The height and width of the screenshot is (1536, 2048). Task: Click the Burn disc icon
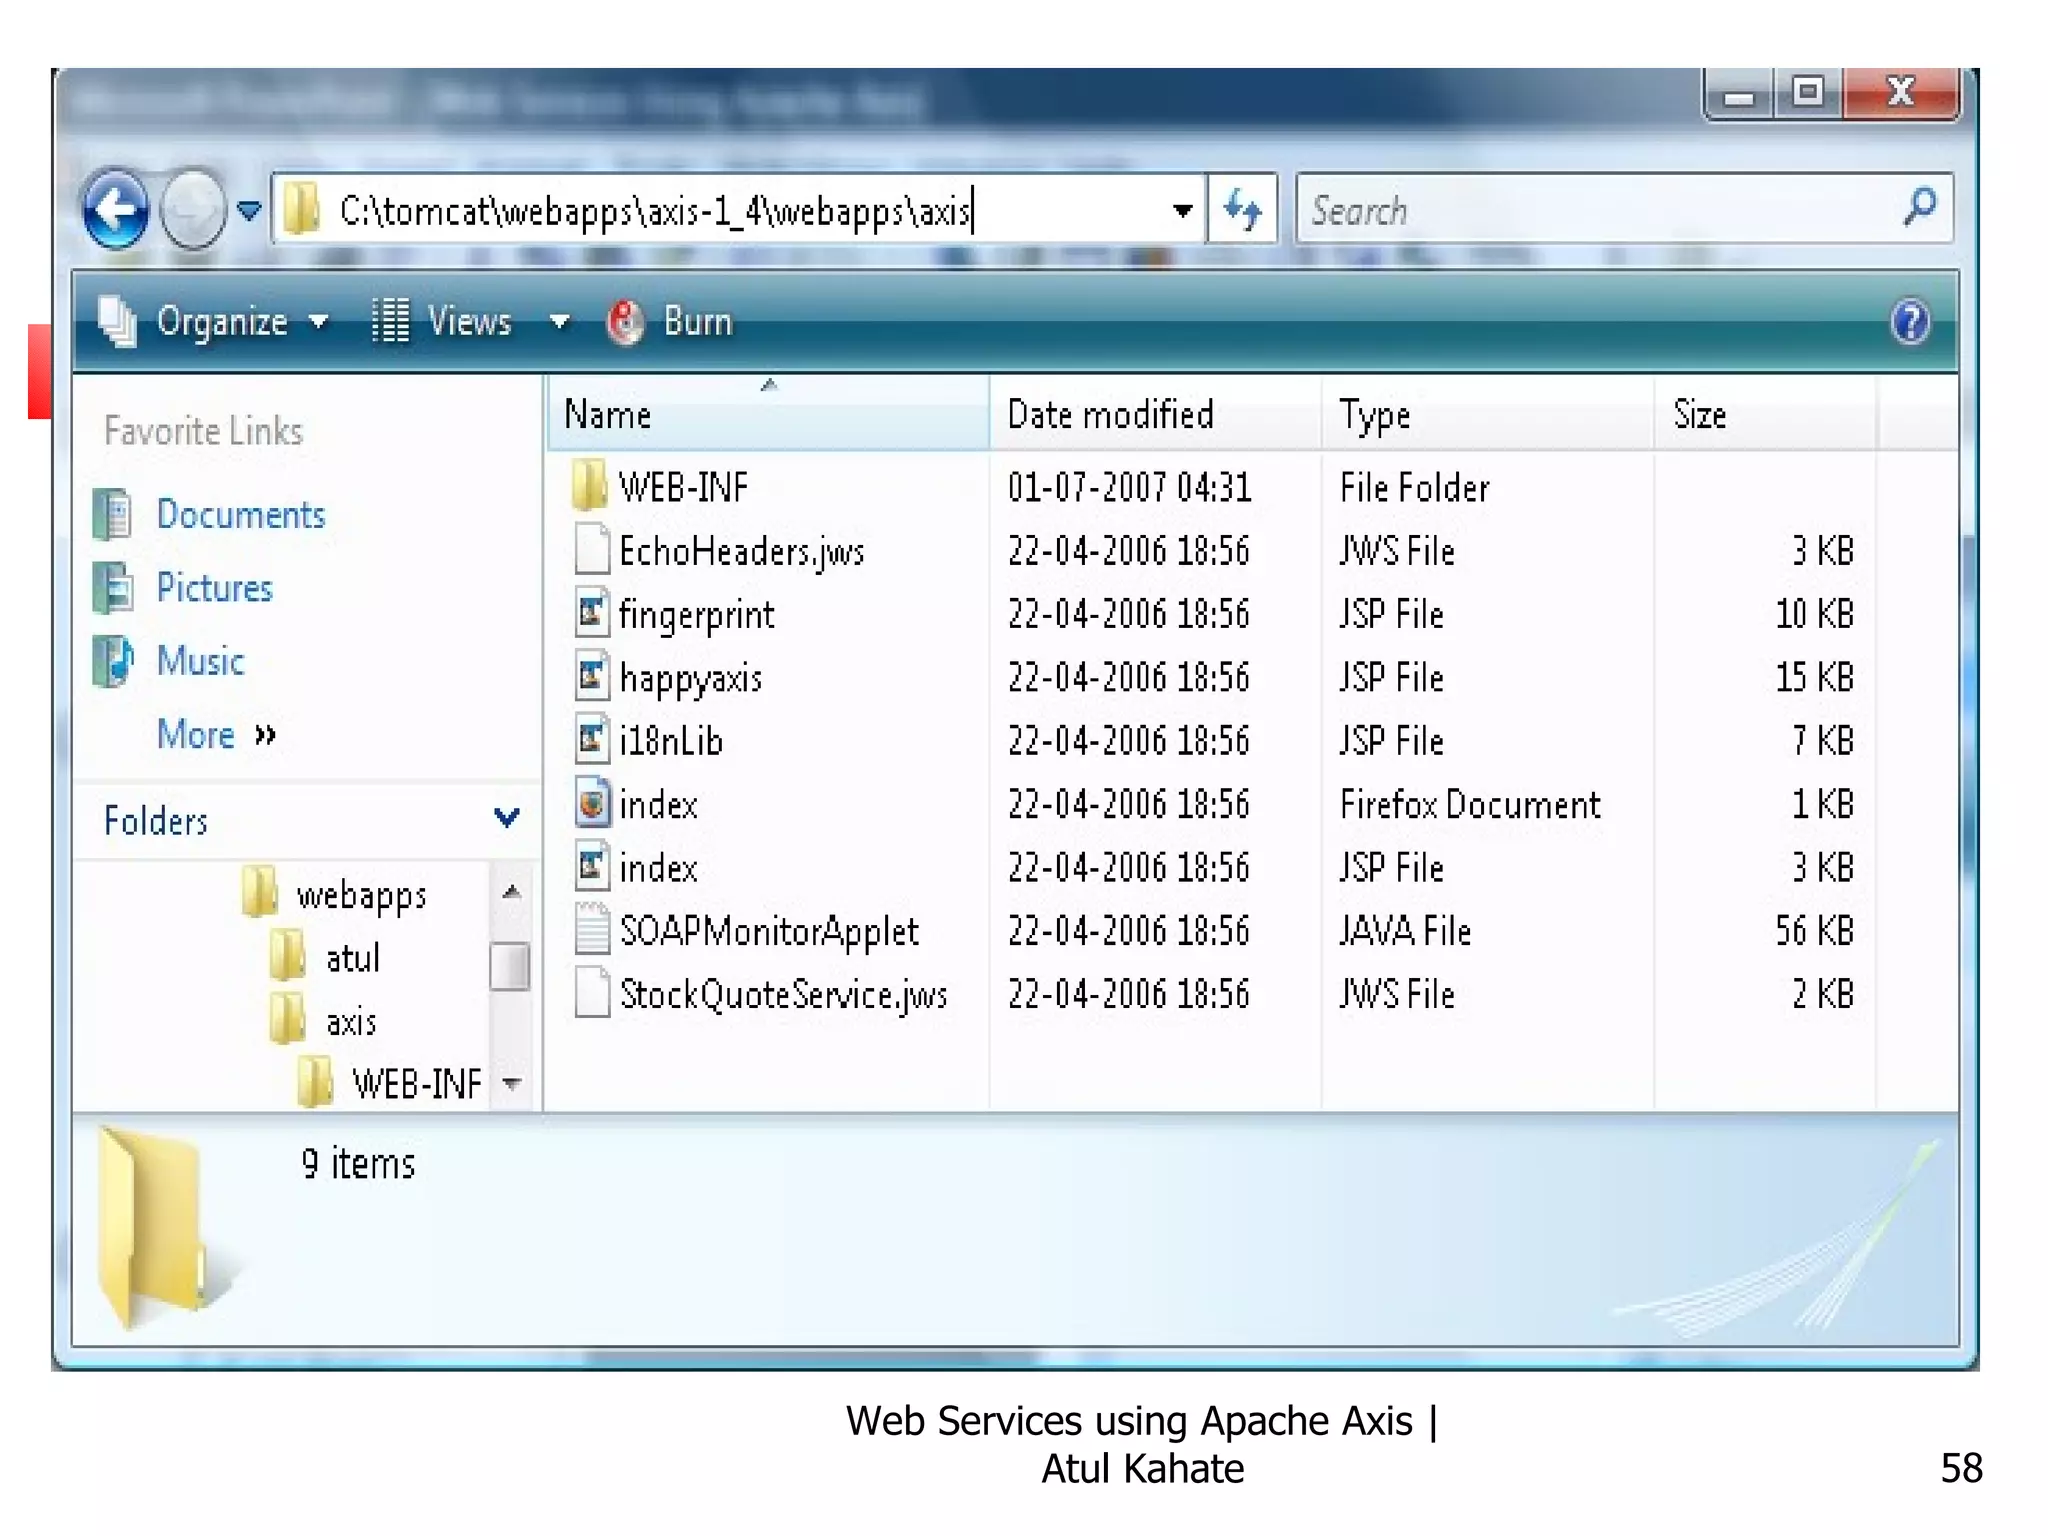point(625,322)
